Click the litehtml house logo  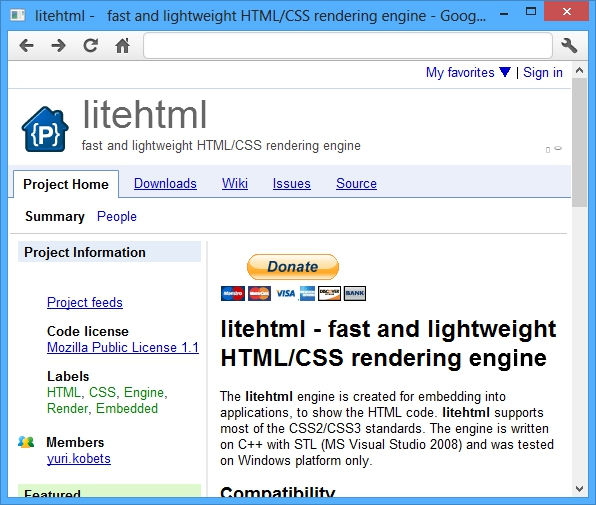coord(45,129)
